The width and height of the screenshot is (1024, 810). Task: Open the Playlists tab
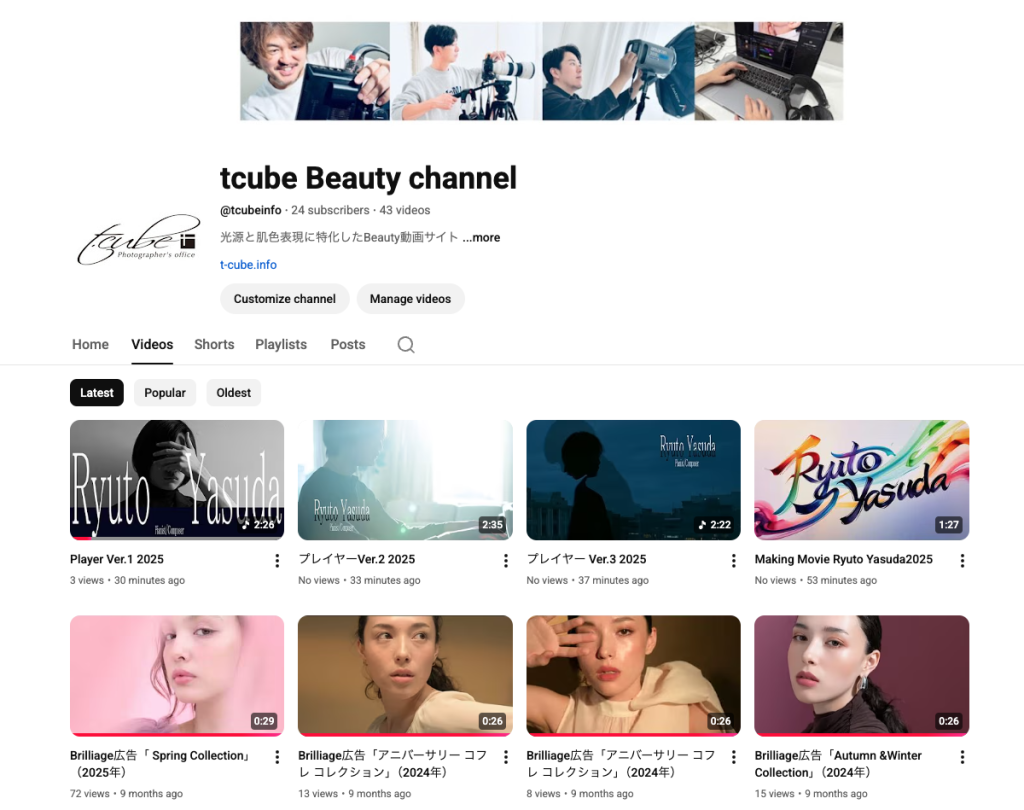tap(281, 344)
